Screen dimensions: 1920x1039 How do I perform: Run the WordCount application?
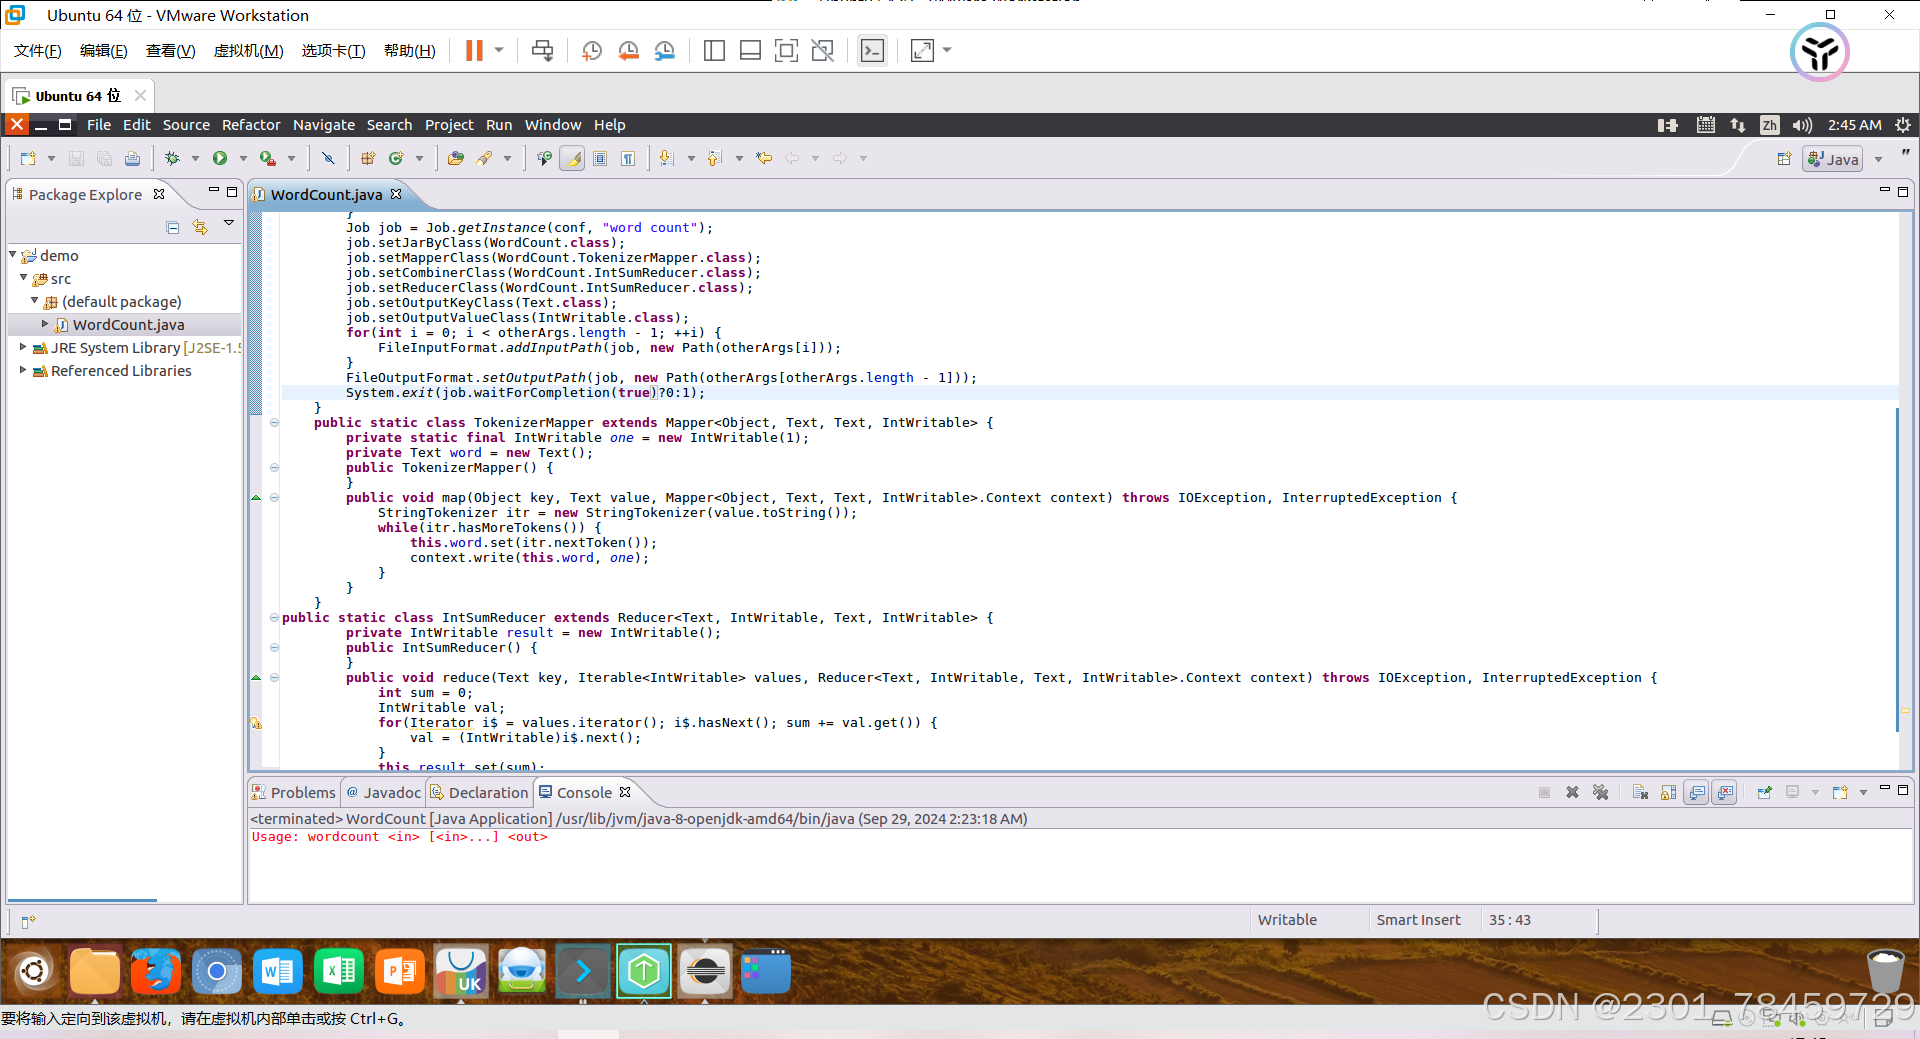(x=220, y=157)
